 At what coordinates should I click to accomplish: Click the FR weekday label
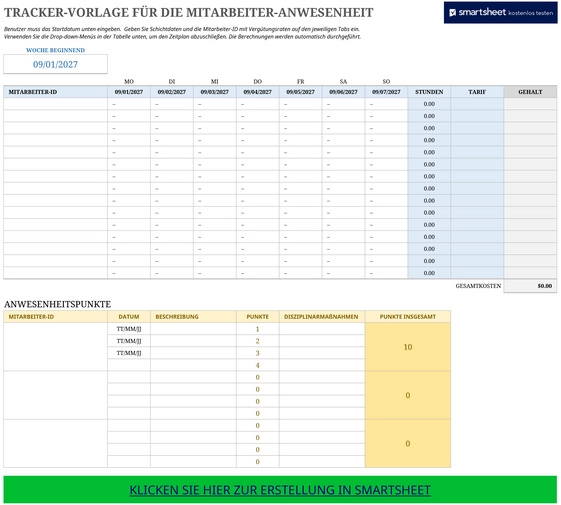click(301, 82)
